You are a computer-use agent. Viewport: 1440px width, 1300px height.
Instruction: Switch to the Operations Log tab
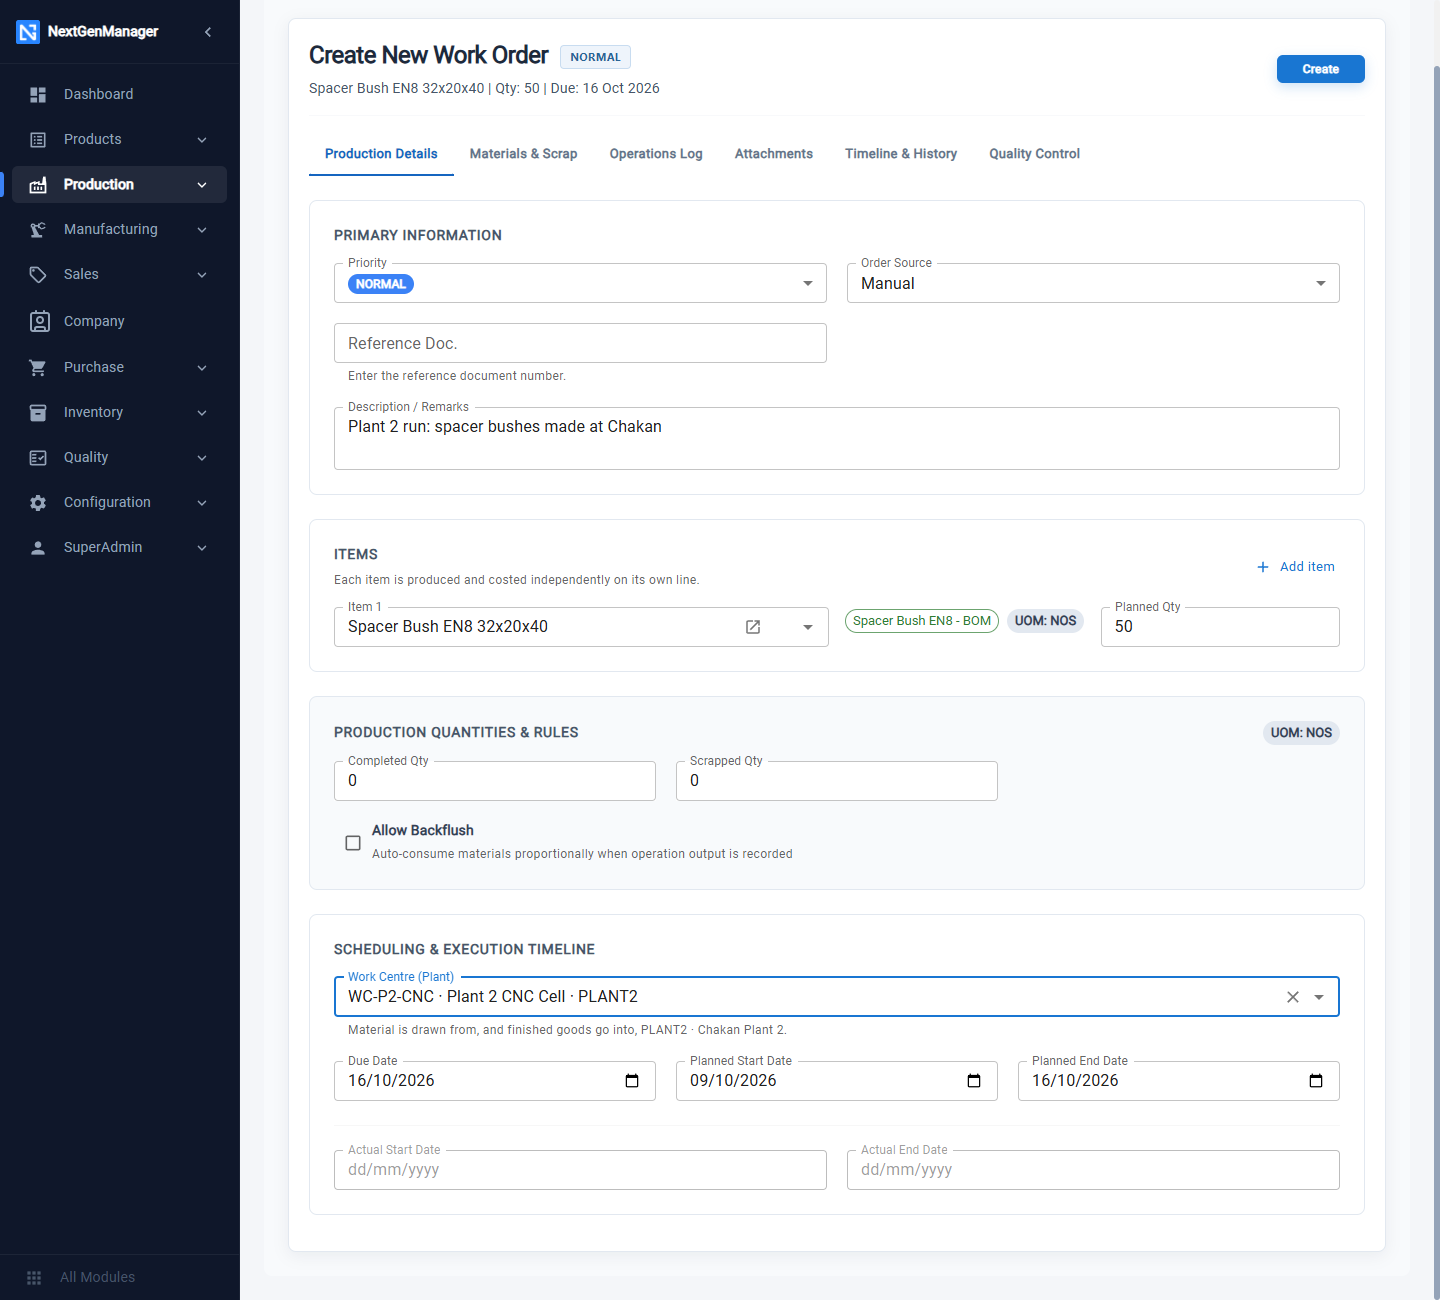tap(656, 154)
